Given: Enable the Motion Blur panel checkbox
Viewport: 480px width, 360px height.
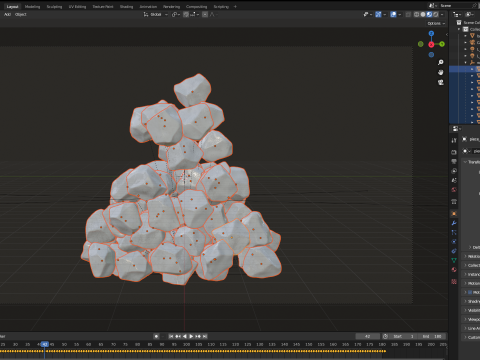Looking at the screenshot, I should (x=470, y=292).
